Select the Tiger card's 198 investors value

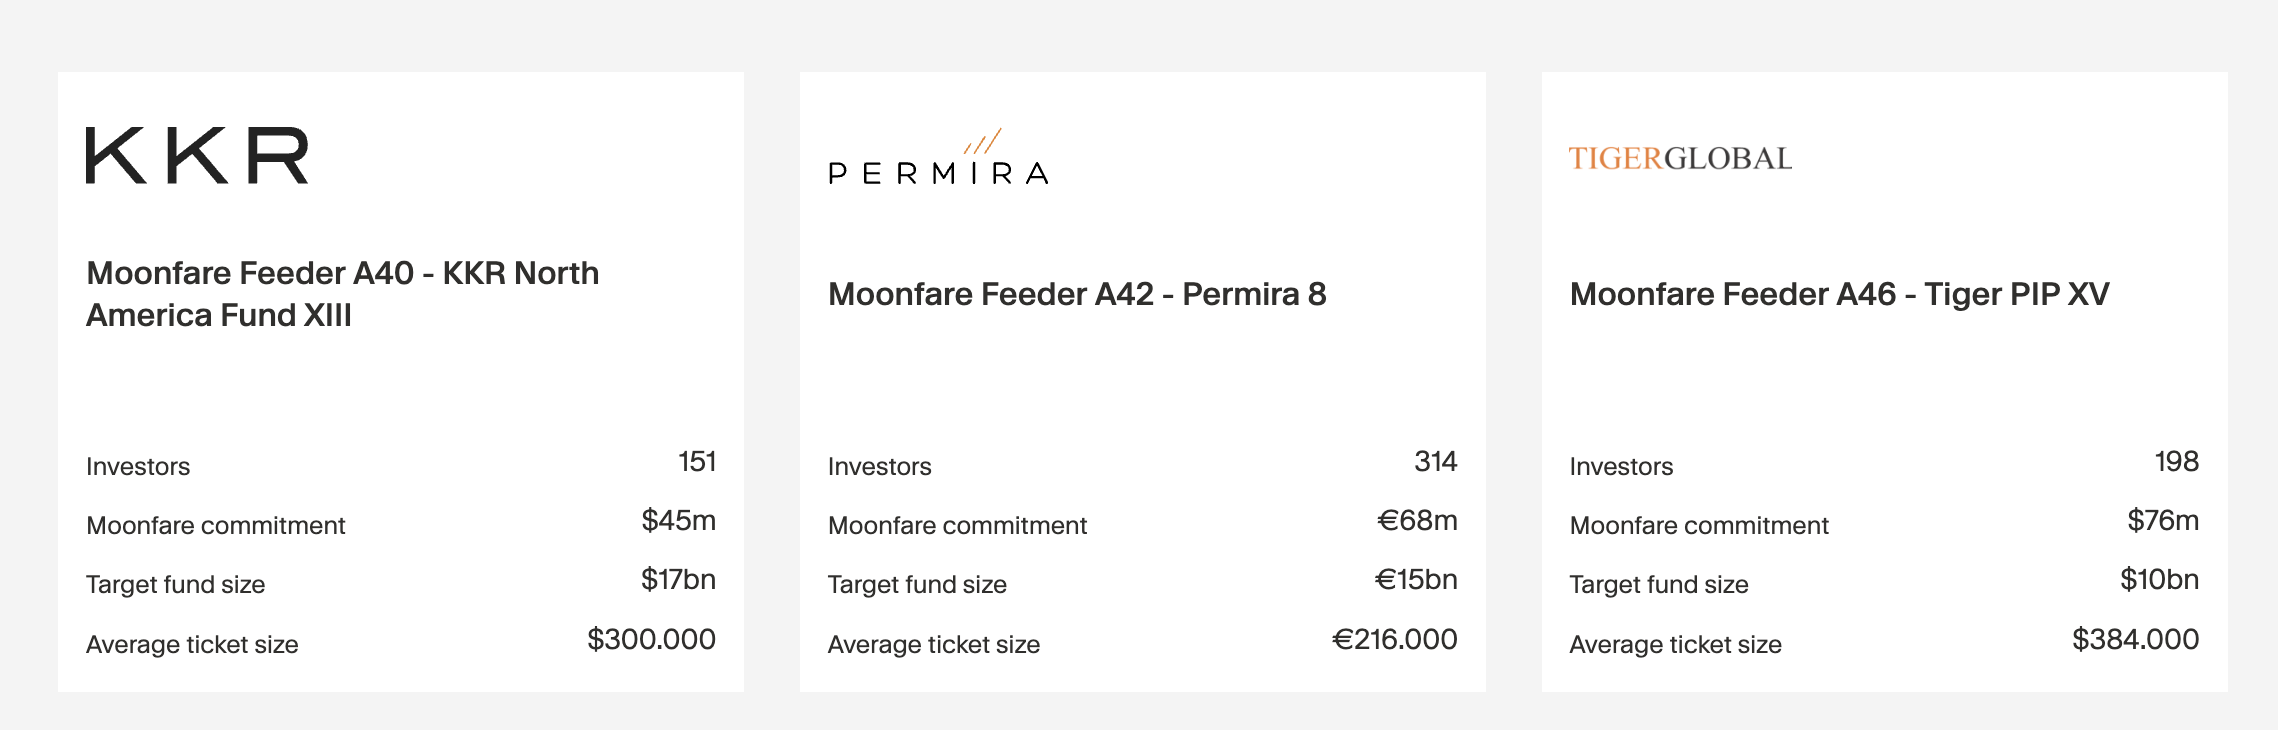coord(2176,462)
